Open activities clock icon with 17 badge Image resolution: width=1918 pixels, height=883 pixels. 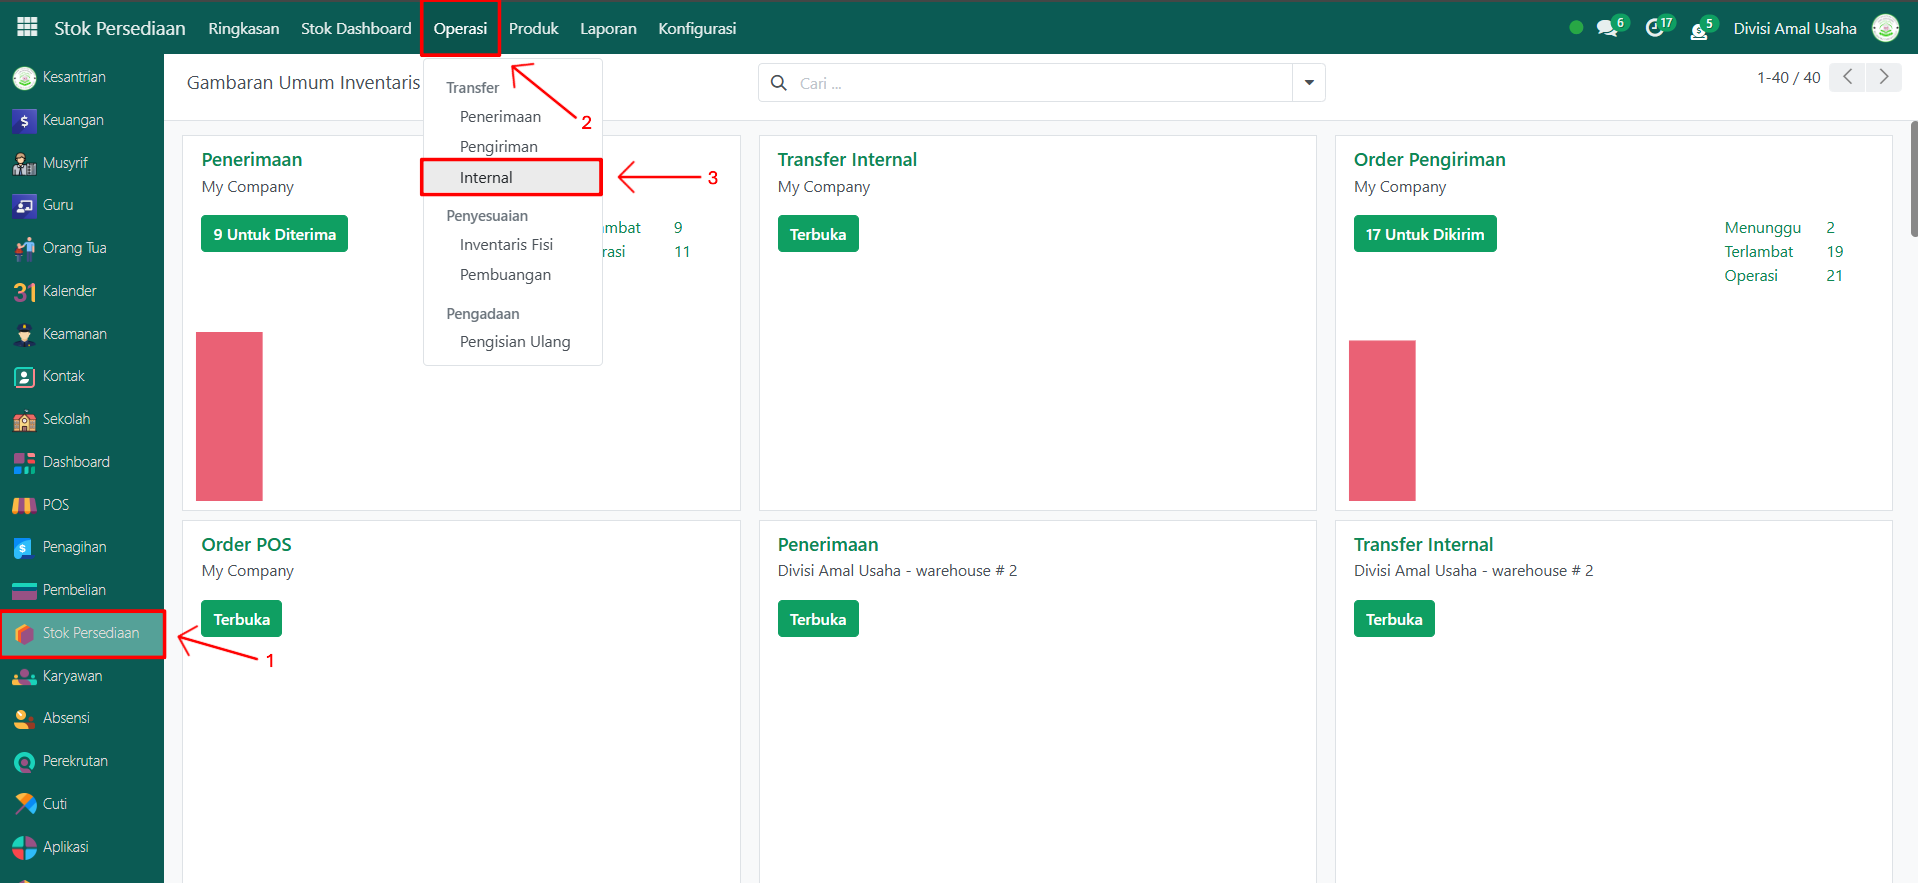pos(1655,28)
